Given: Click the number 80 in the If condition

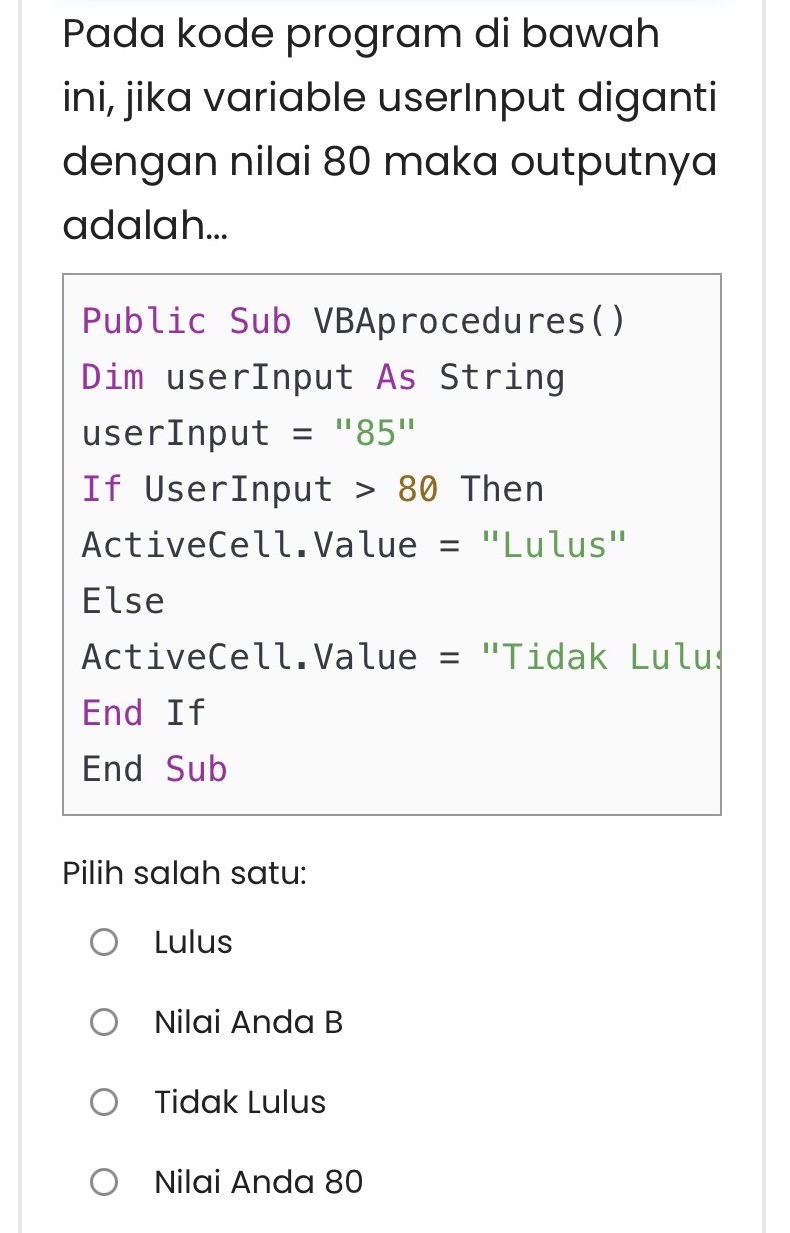Looking at the screenshot, I should click(x=418, y=489).
